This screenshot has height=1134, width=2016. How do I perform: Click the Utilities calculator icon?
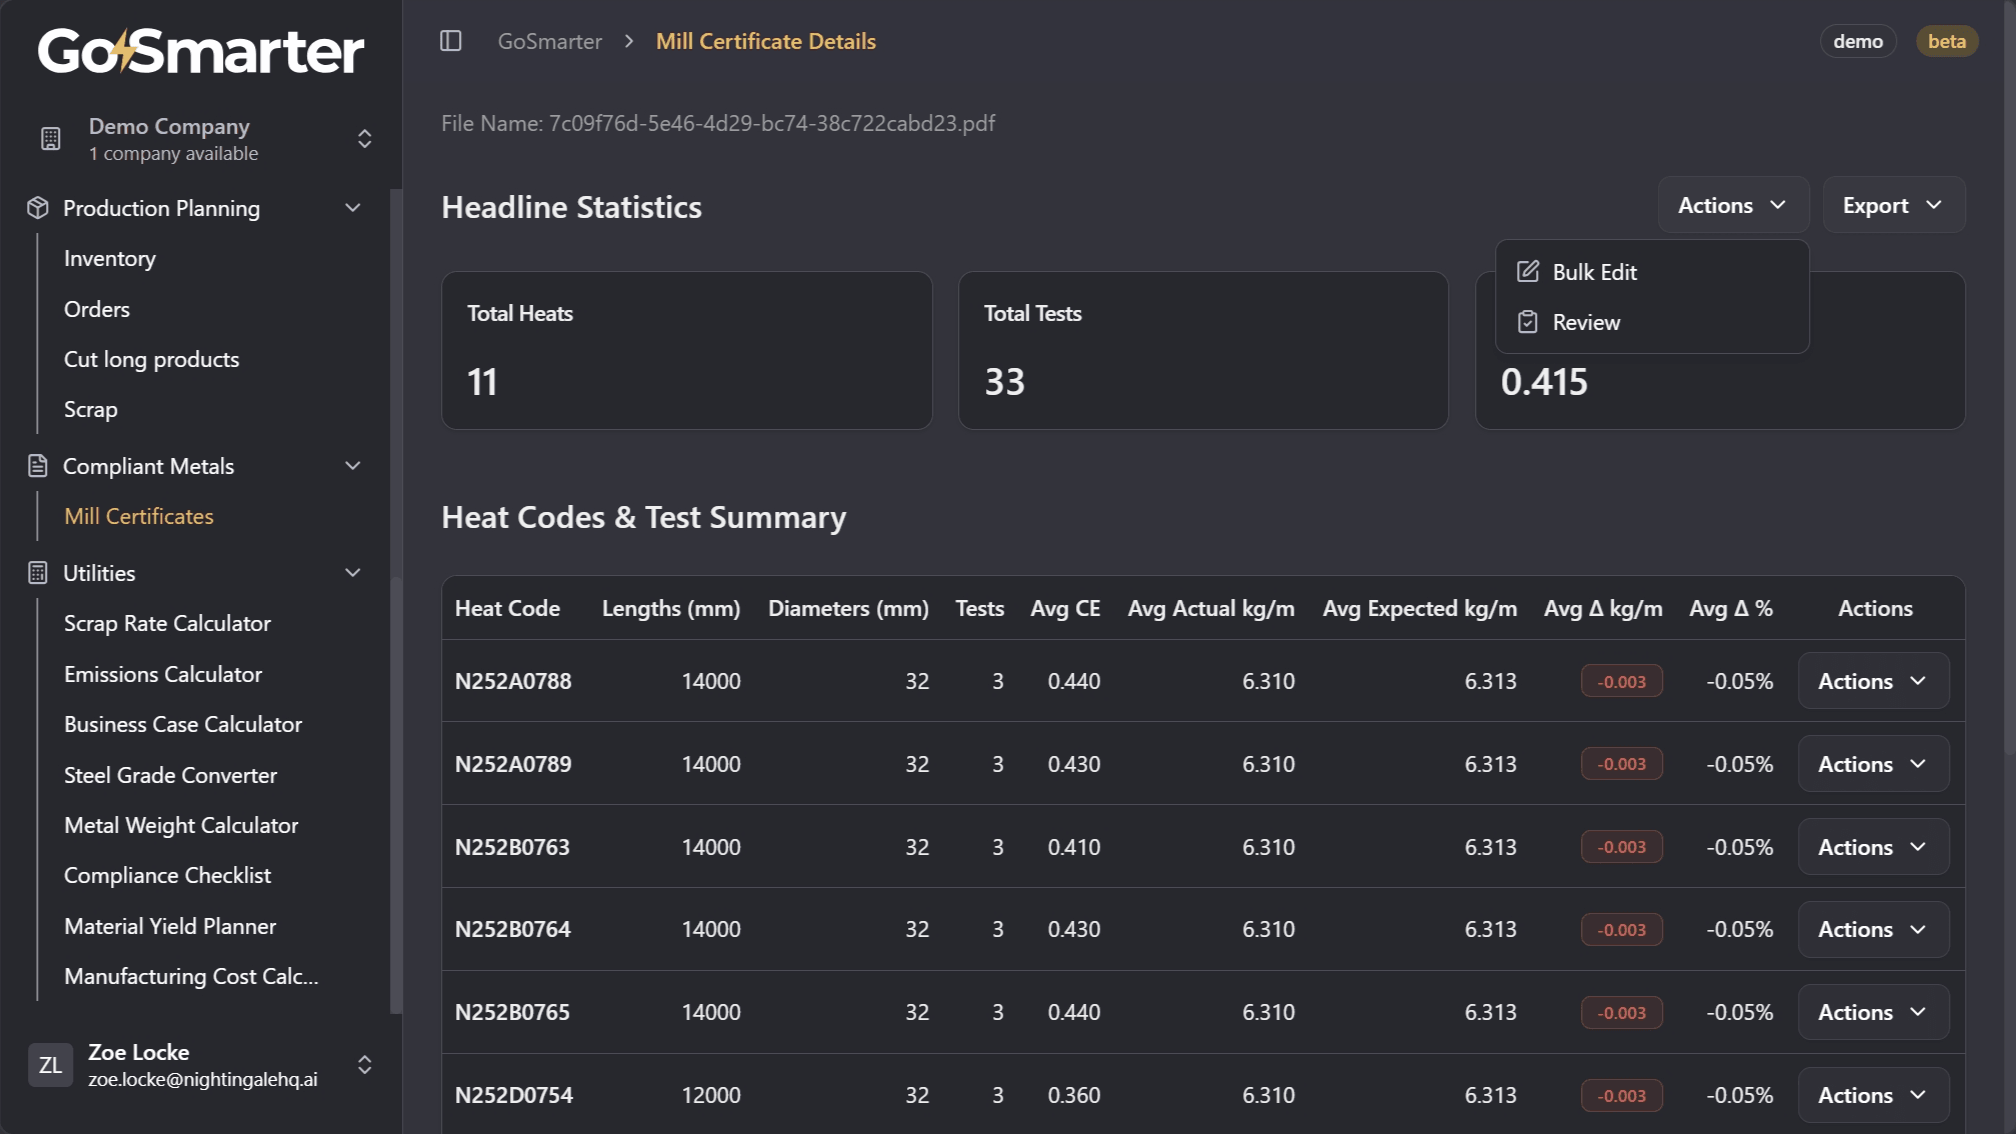38,573
